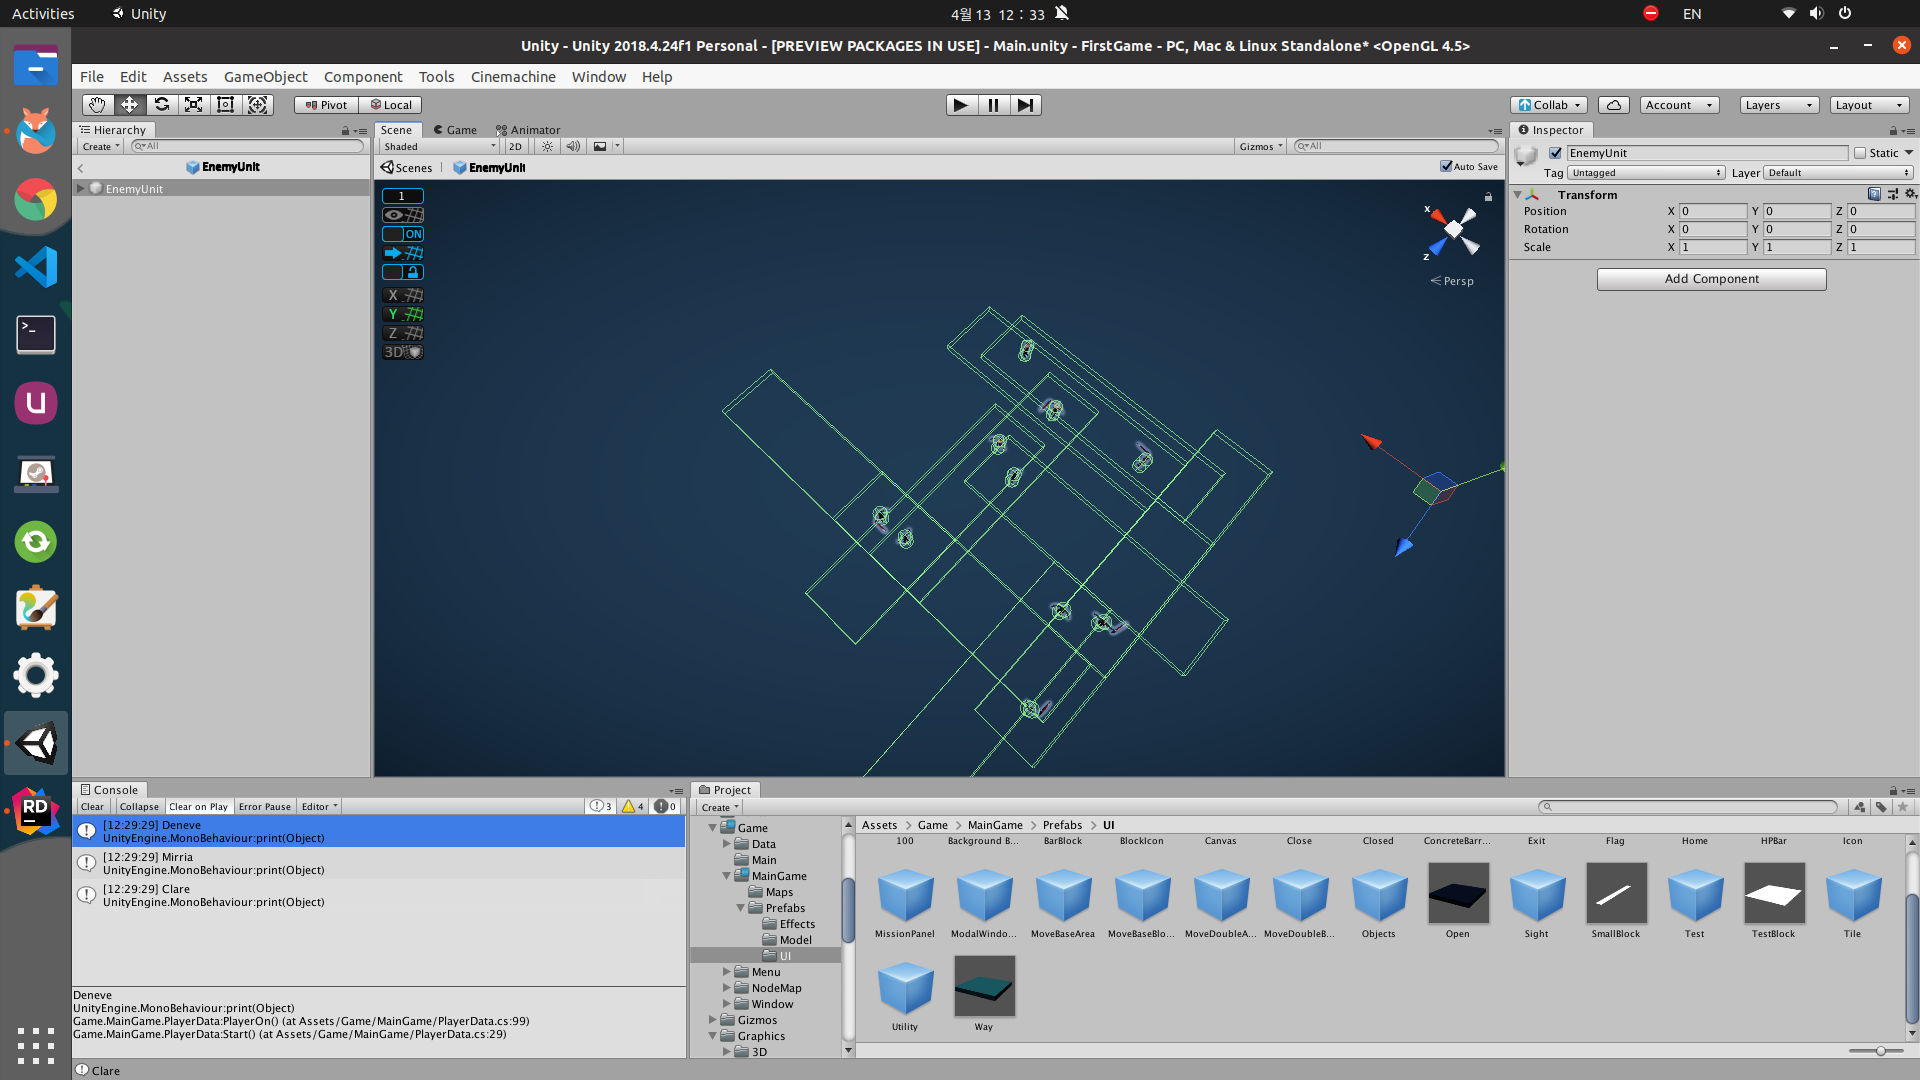Open the Gizmos dropdown
The height and width of the screenshot is (1080, 1920).
1261,146
